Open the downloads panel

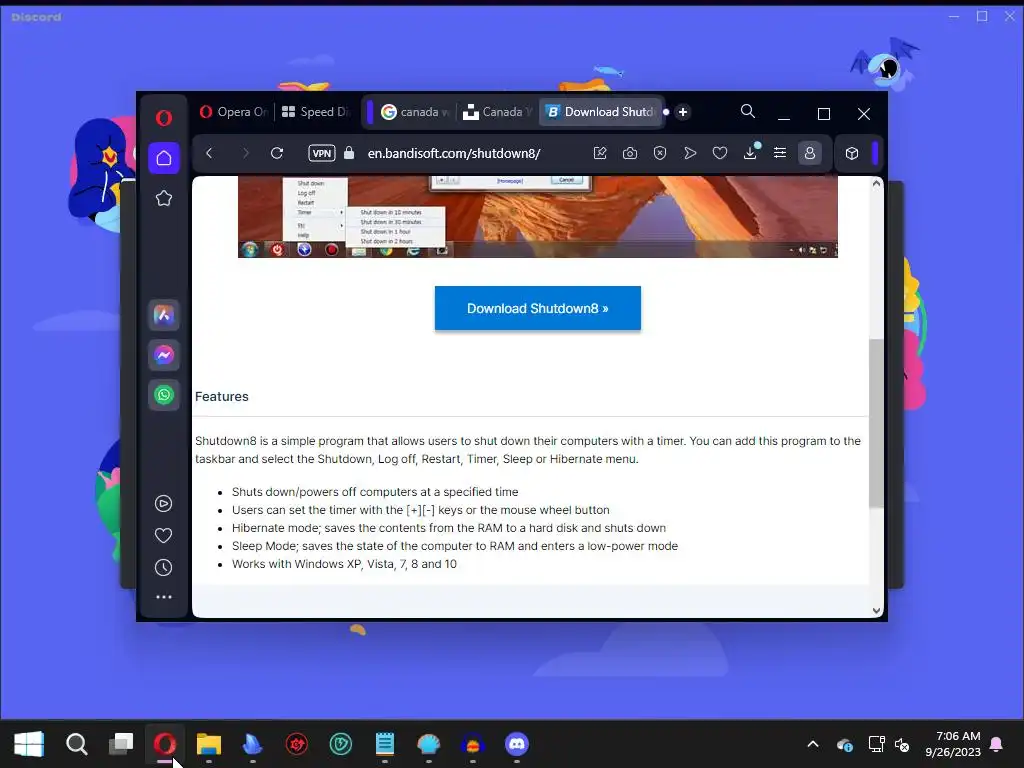(x=750, y=152)
